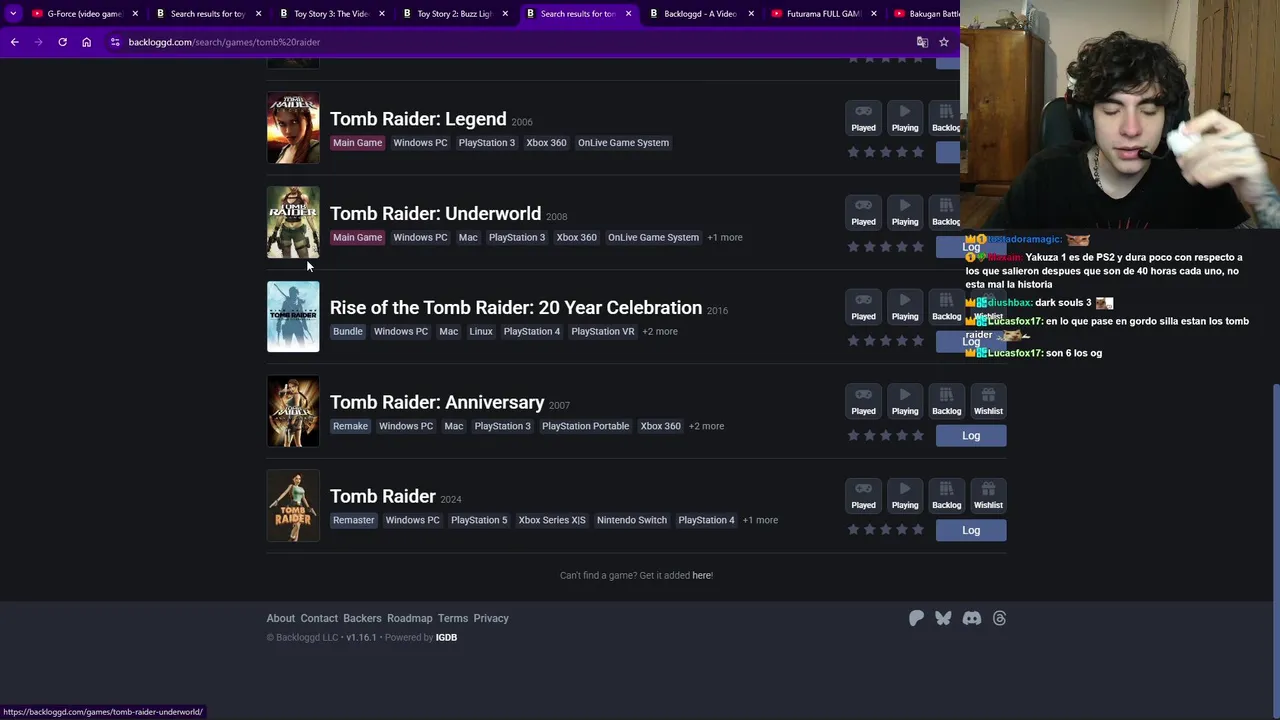Go to browser home page

pyautogui.click(x=86, y=42)
